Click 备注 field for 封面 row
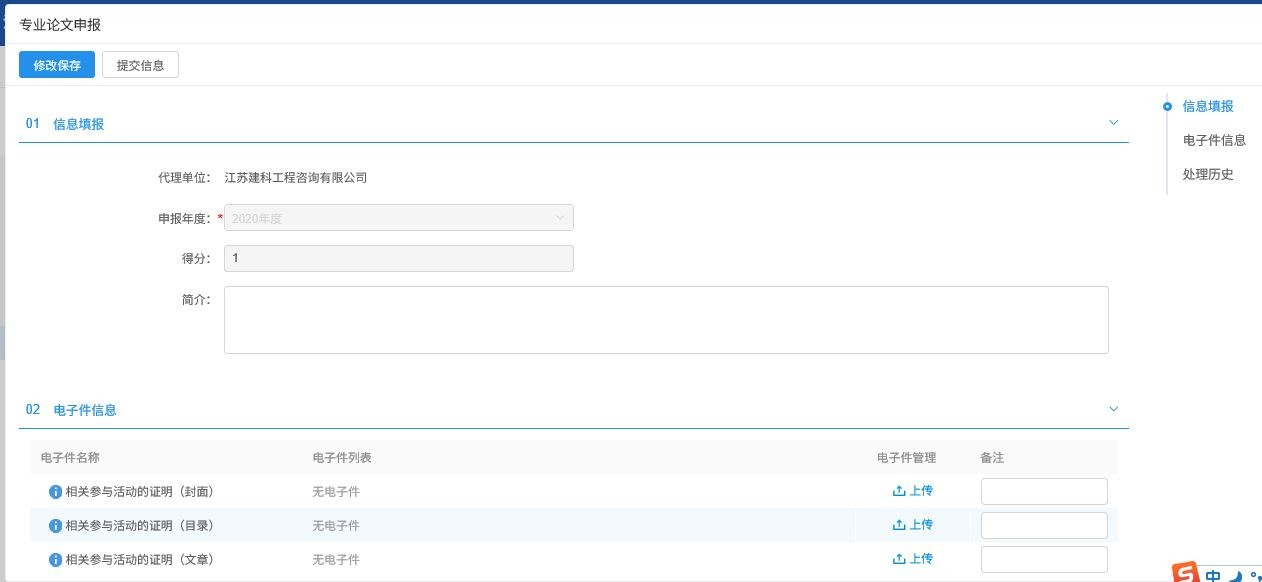The height and width of the screenshot is (582, 1262). click(1044, 492)
